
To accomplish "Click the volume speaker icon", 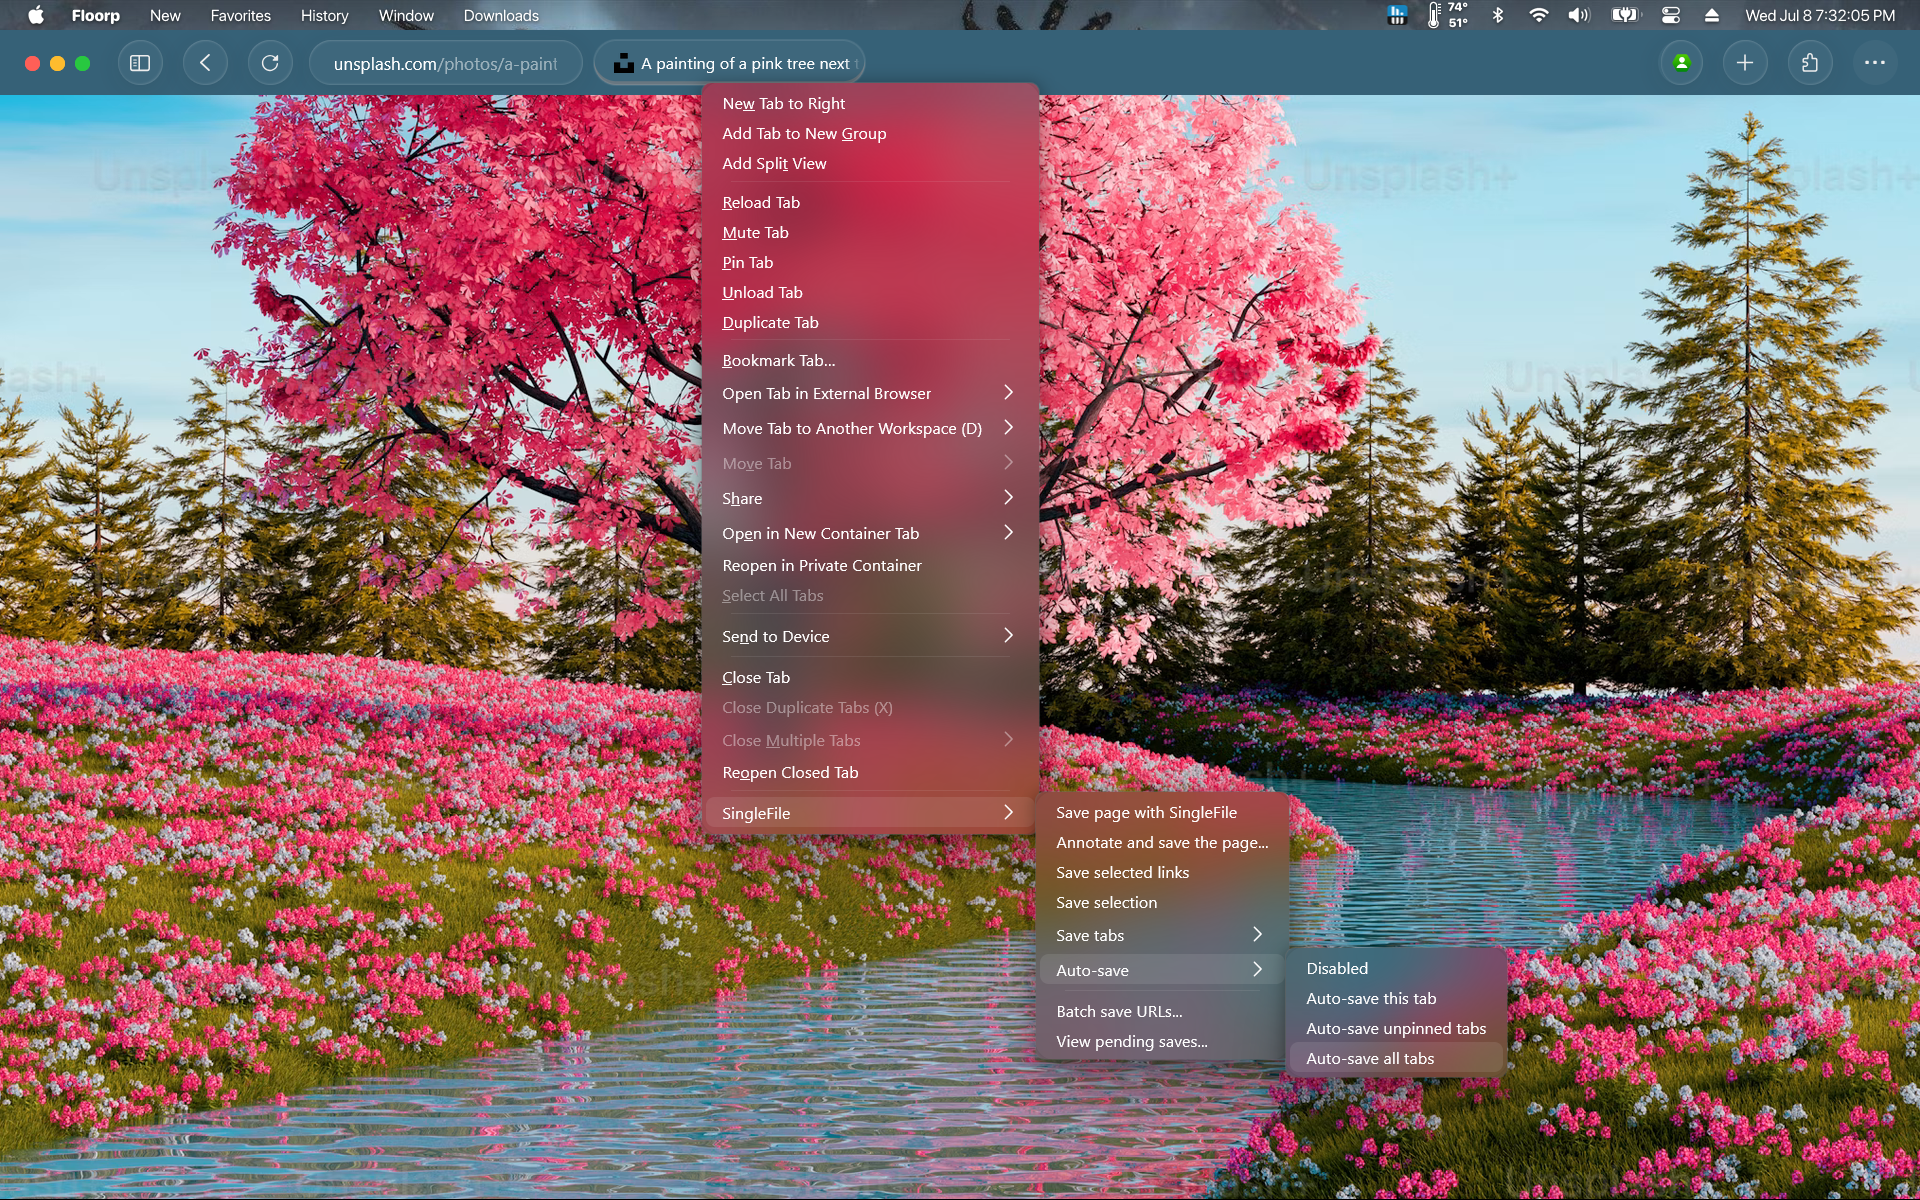I will [x=1579, y=15].
